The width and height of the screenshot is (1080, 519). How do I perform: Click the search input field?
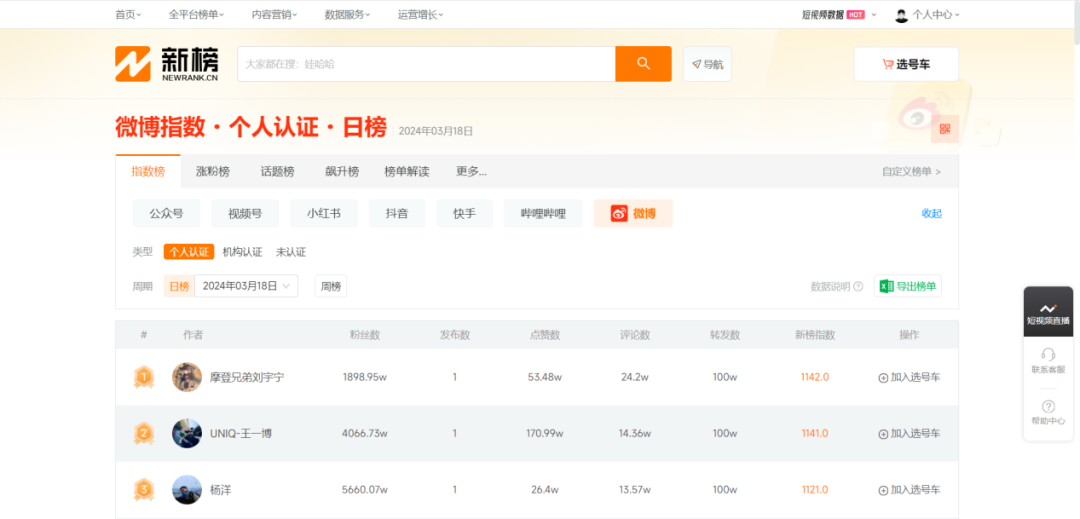point(426,64)
